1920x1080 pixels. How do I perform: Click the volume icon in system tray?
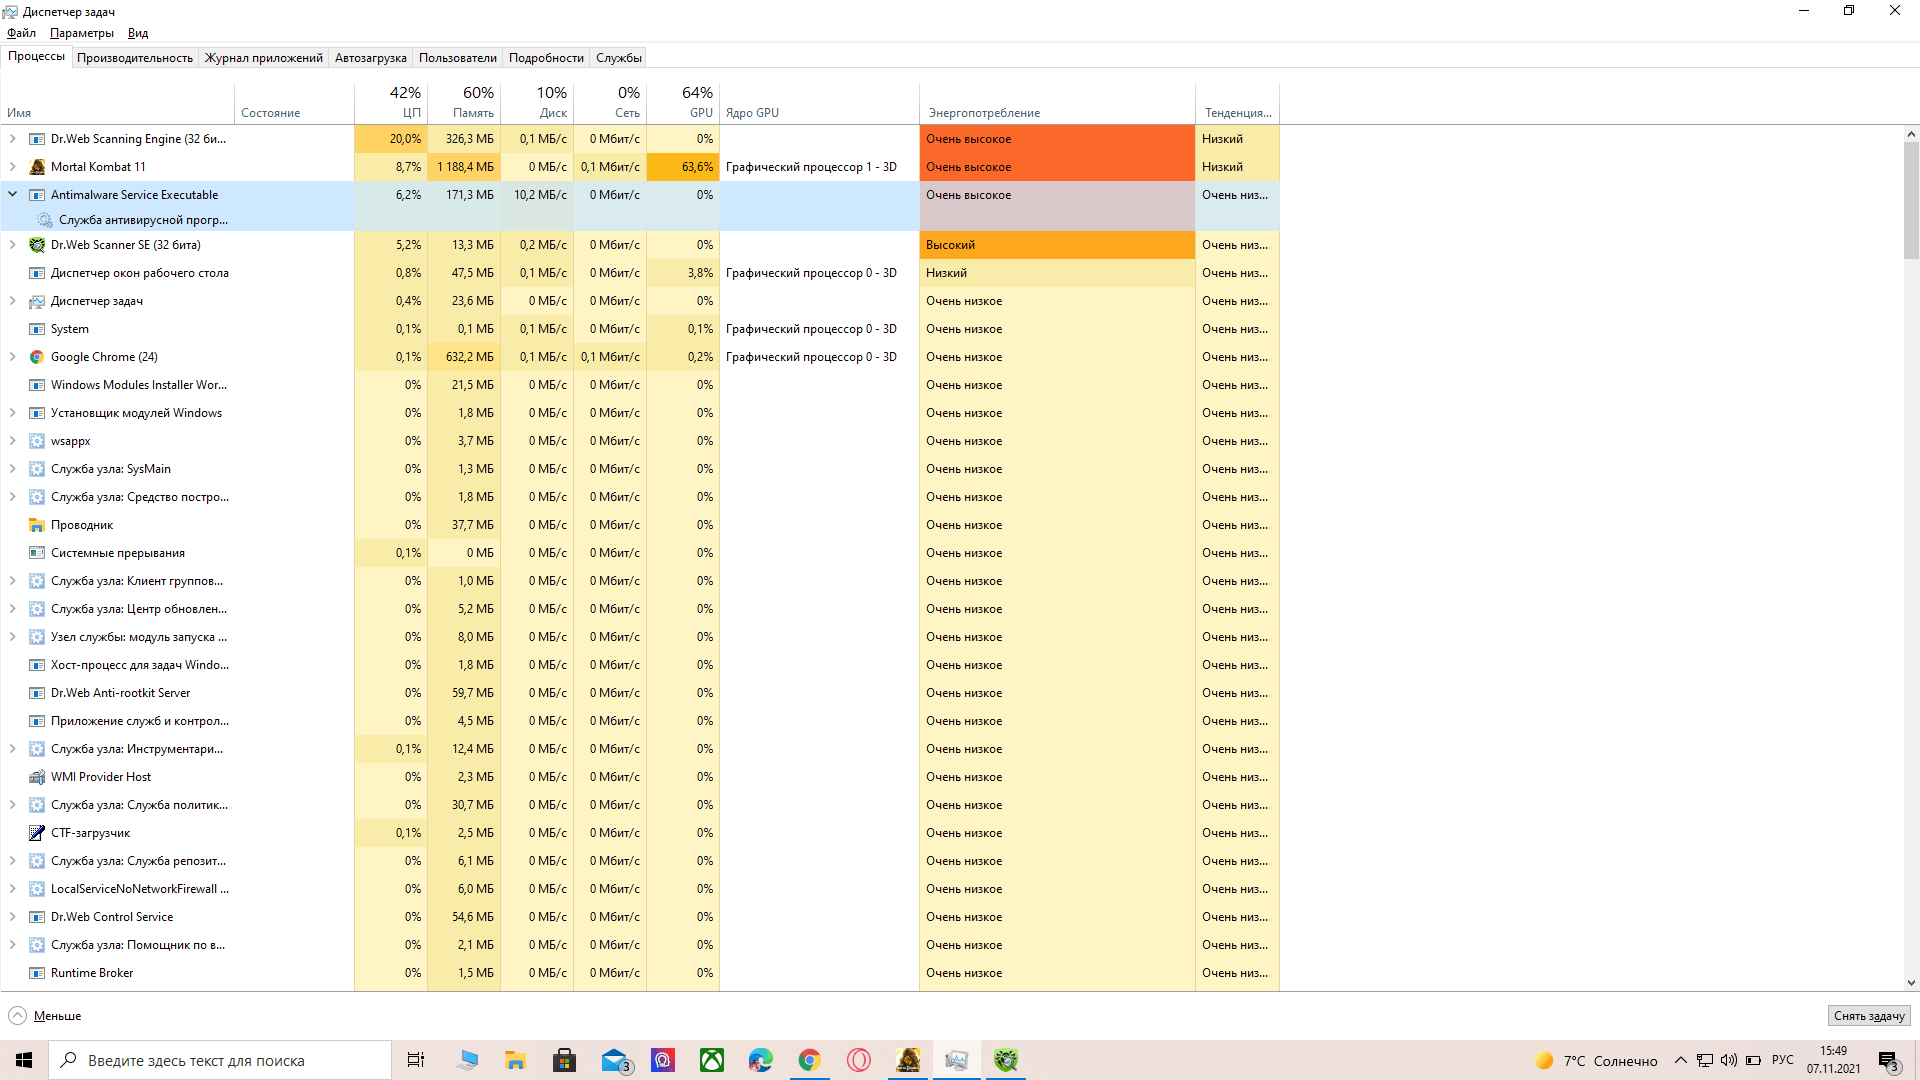[1729, 1060]
